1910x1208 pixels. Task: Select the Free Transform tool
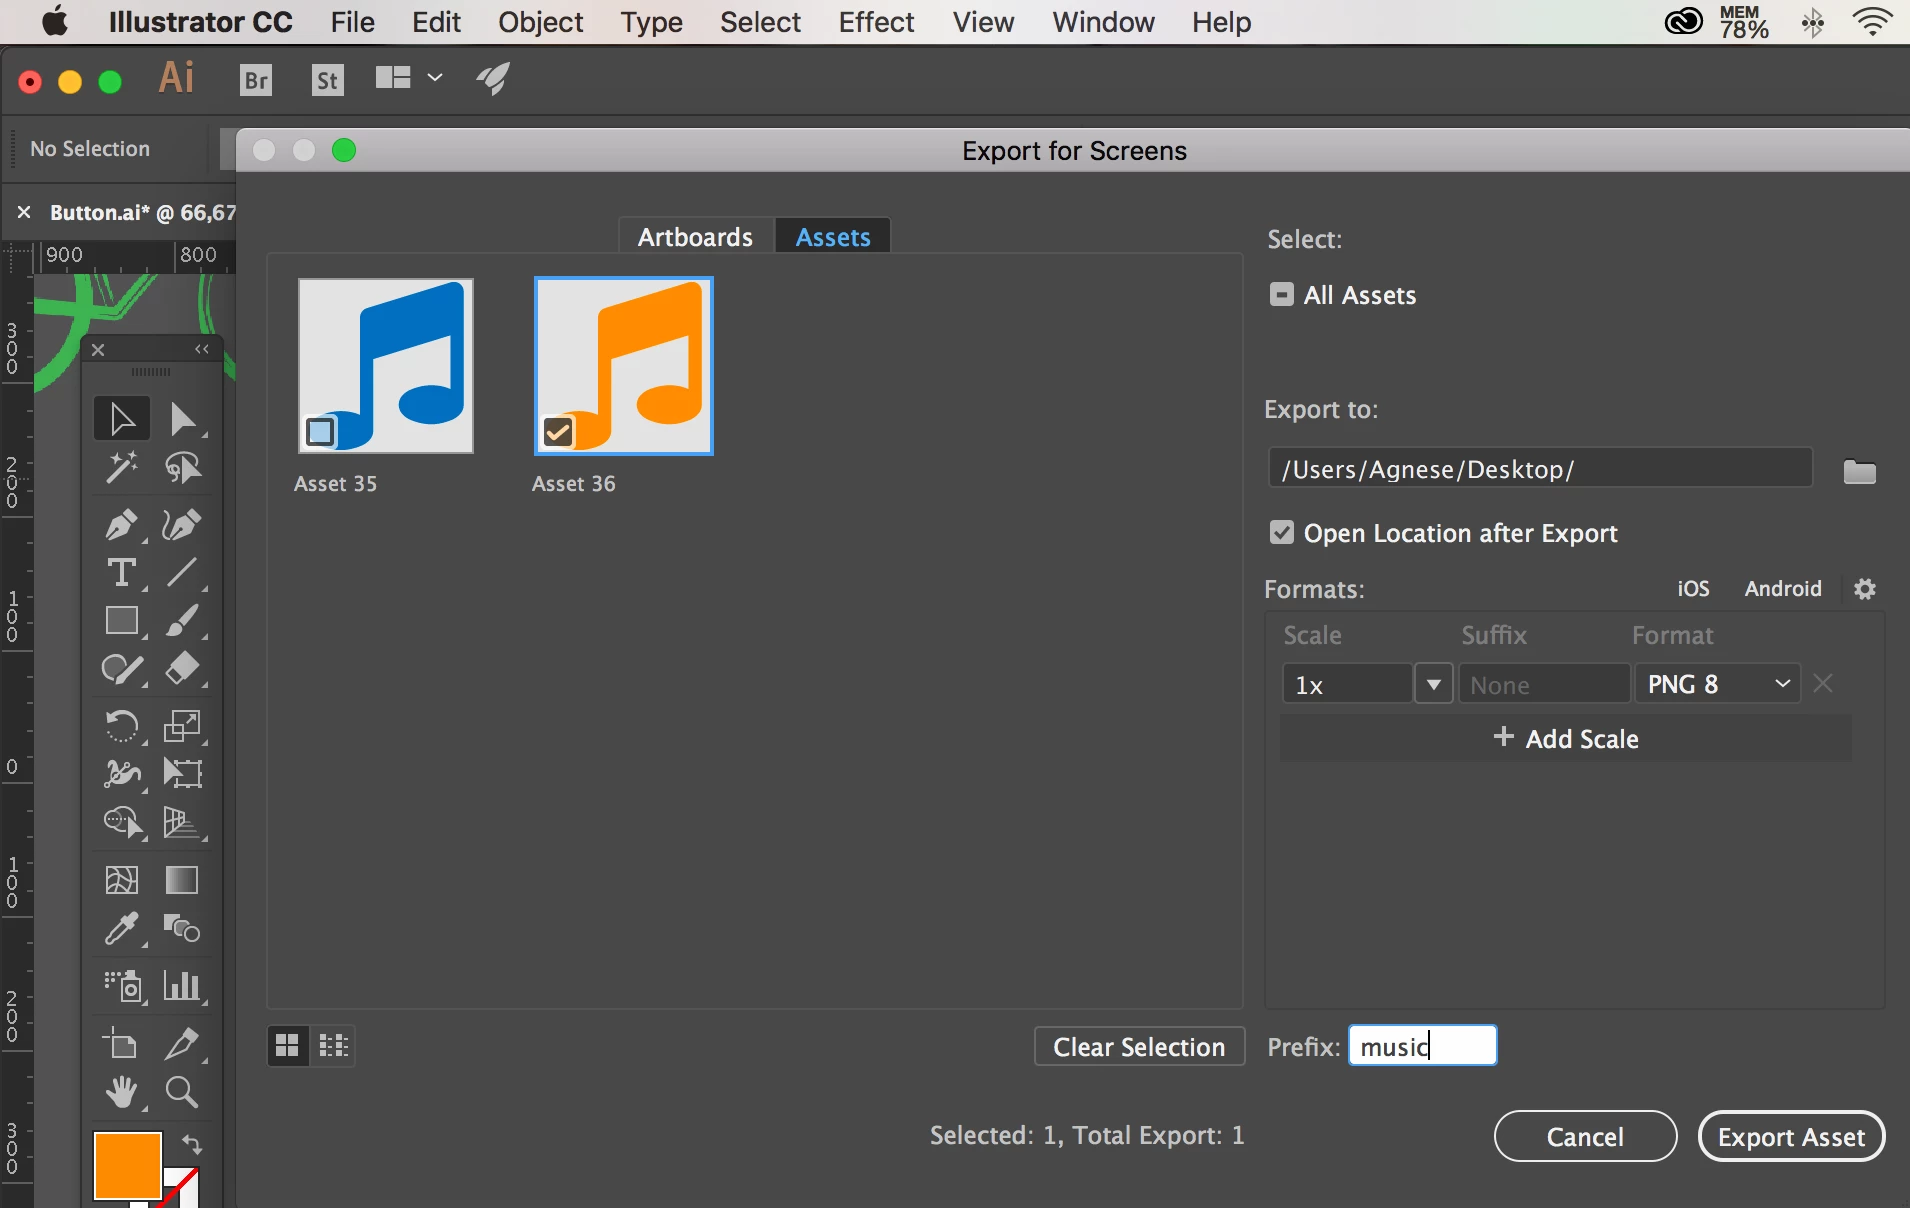pos(183,773)
